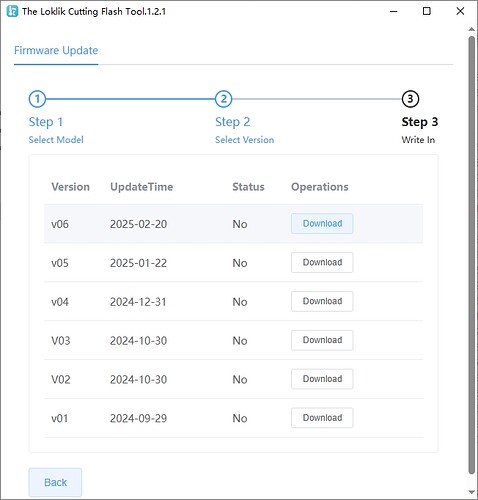The image size is (478, 500).
Task: Click the No status in v05 row
Action: click(240, 263)
